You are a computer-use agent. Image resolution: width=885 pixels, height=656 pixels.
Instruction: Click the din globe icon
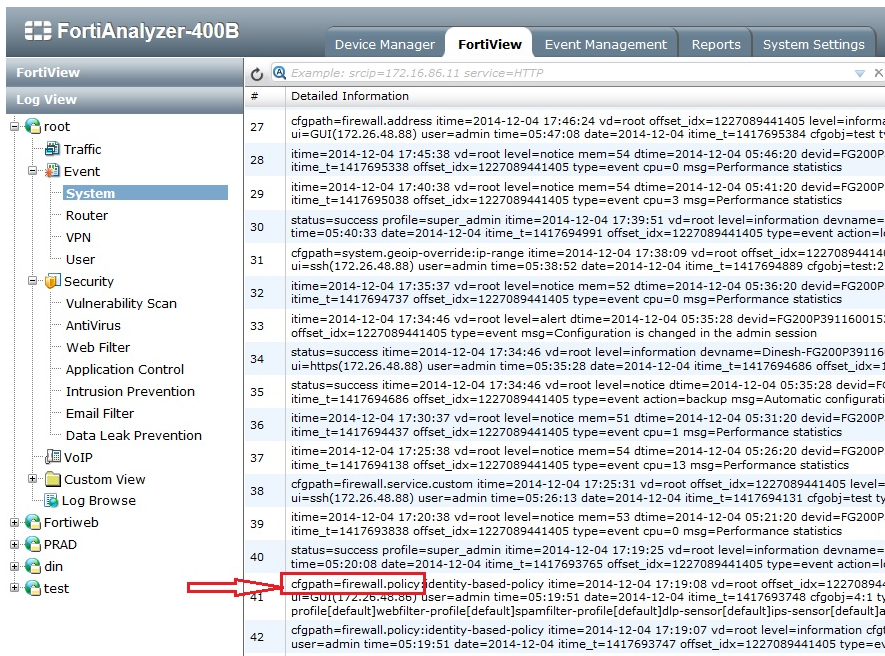pos(33,566)
